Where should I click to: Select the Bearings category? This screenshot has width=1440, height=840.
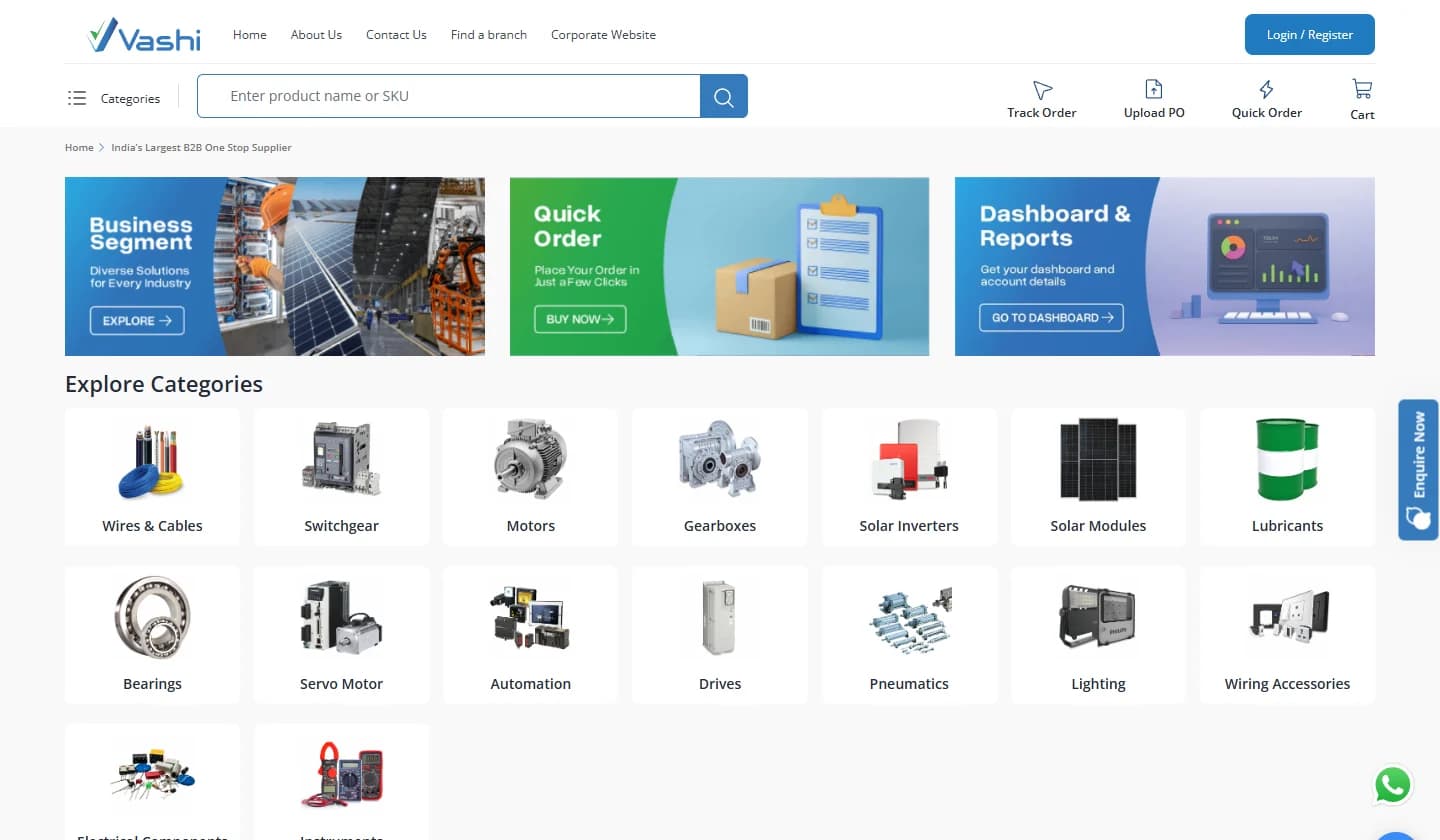click(x=152, y=635)
